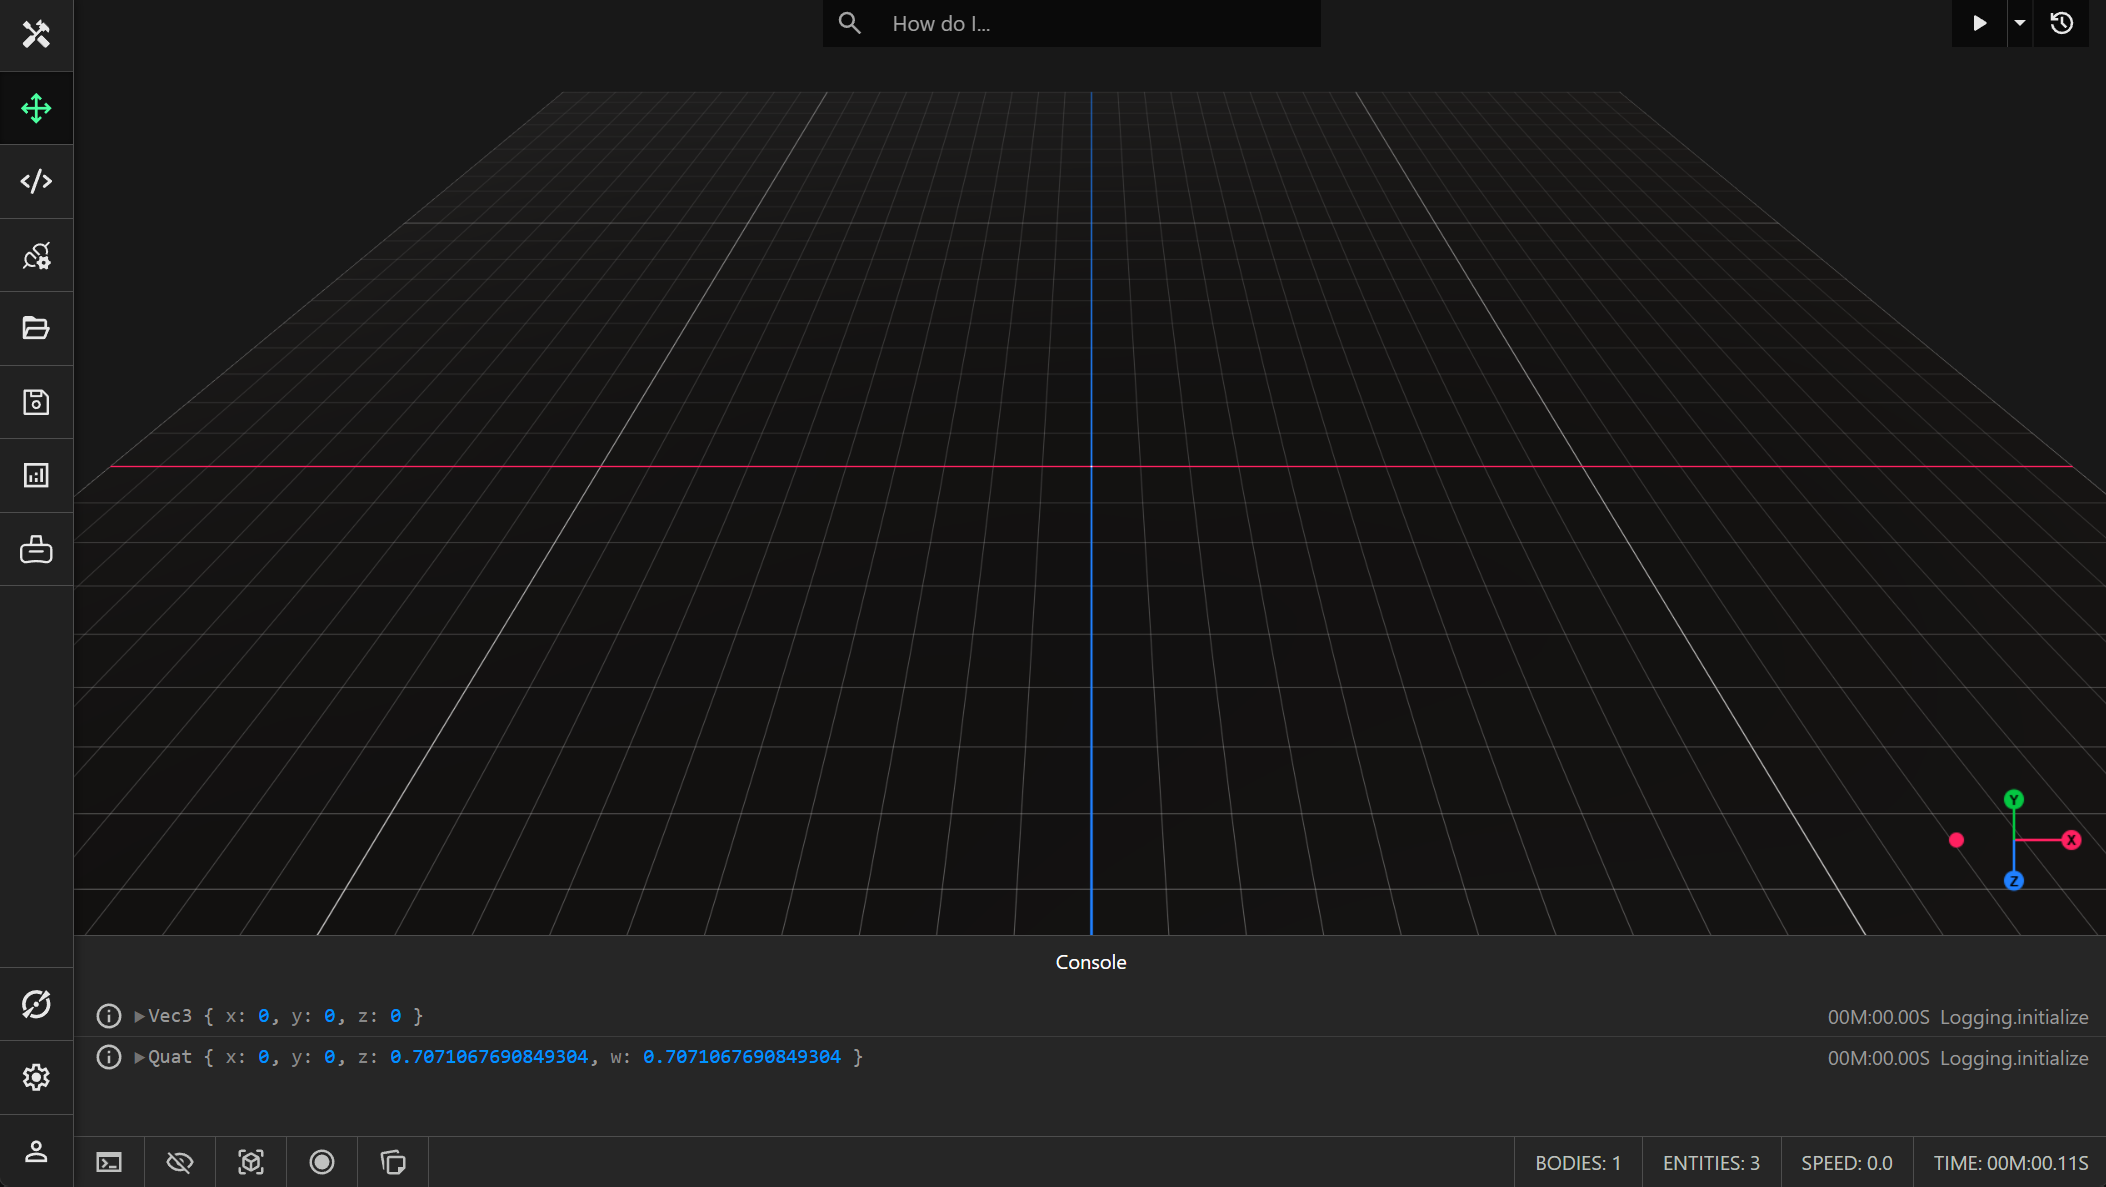Open the terminal icon below the console

[109, 1162]
